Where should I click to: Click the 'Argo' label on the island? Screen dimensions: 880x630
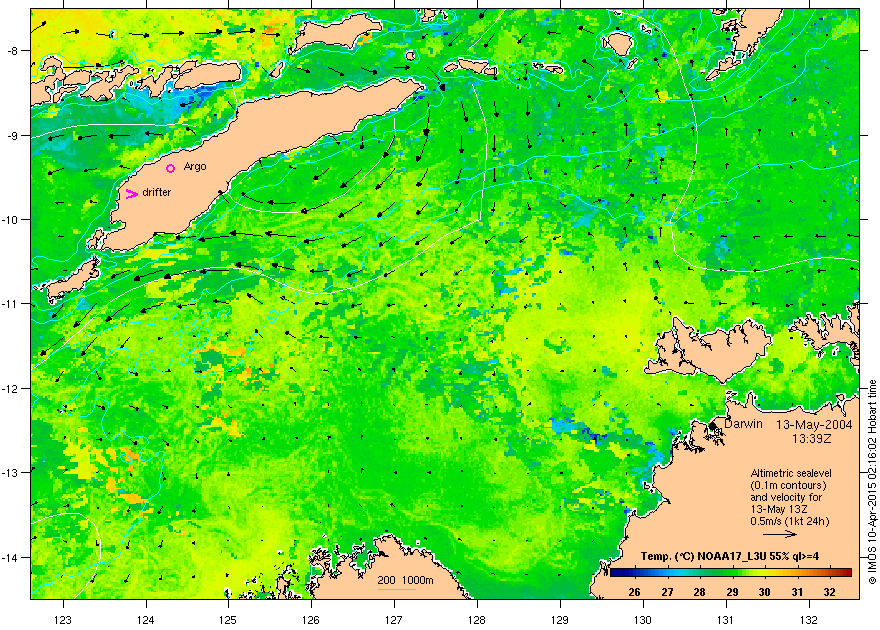(x=195, y=167)
